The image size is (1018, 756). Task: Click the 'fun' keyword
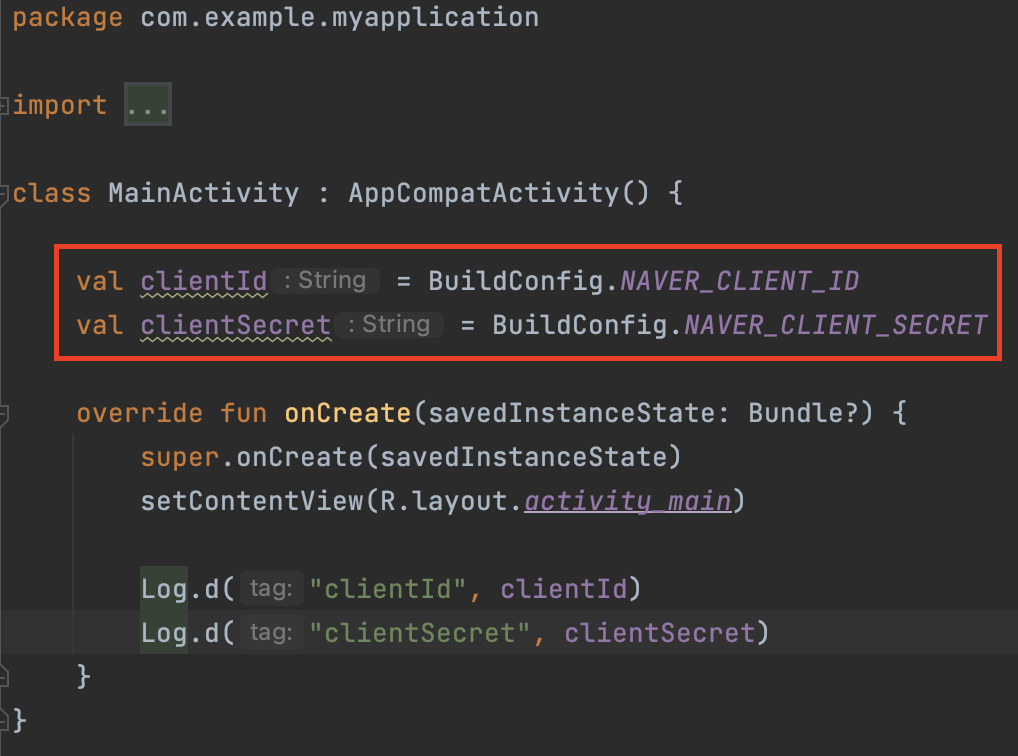tap(243, 413)
